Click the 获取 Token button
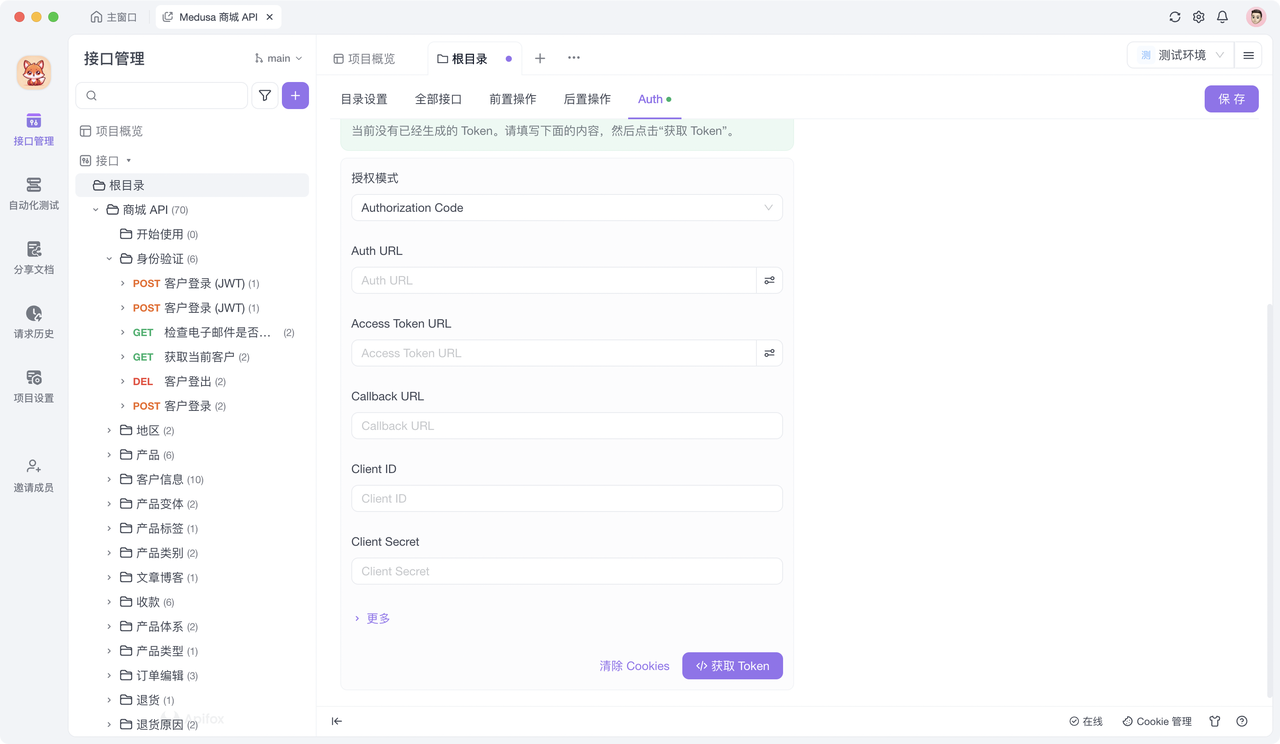Screen dimensions: 1280x744 (733, 666)
